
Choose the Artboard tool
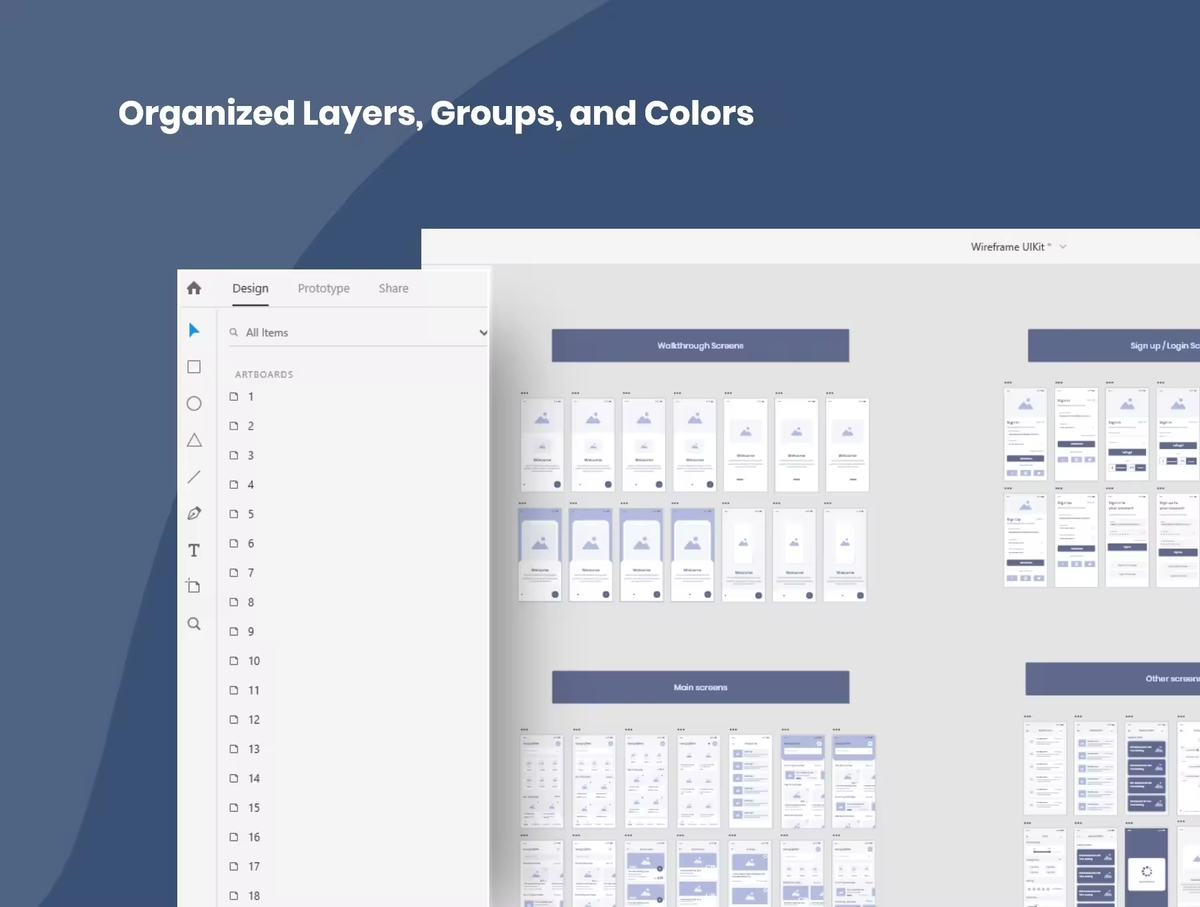(x=194, y=586)
